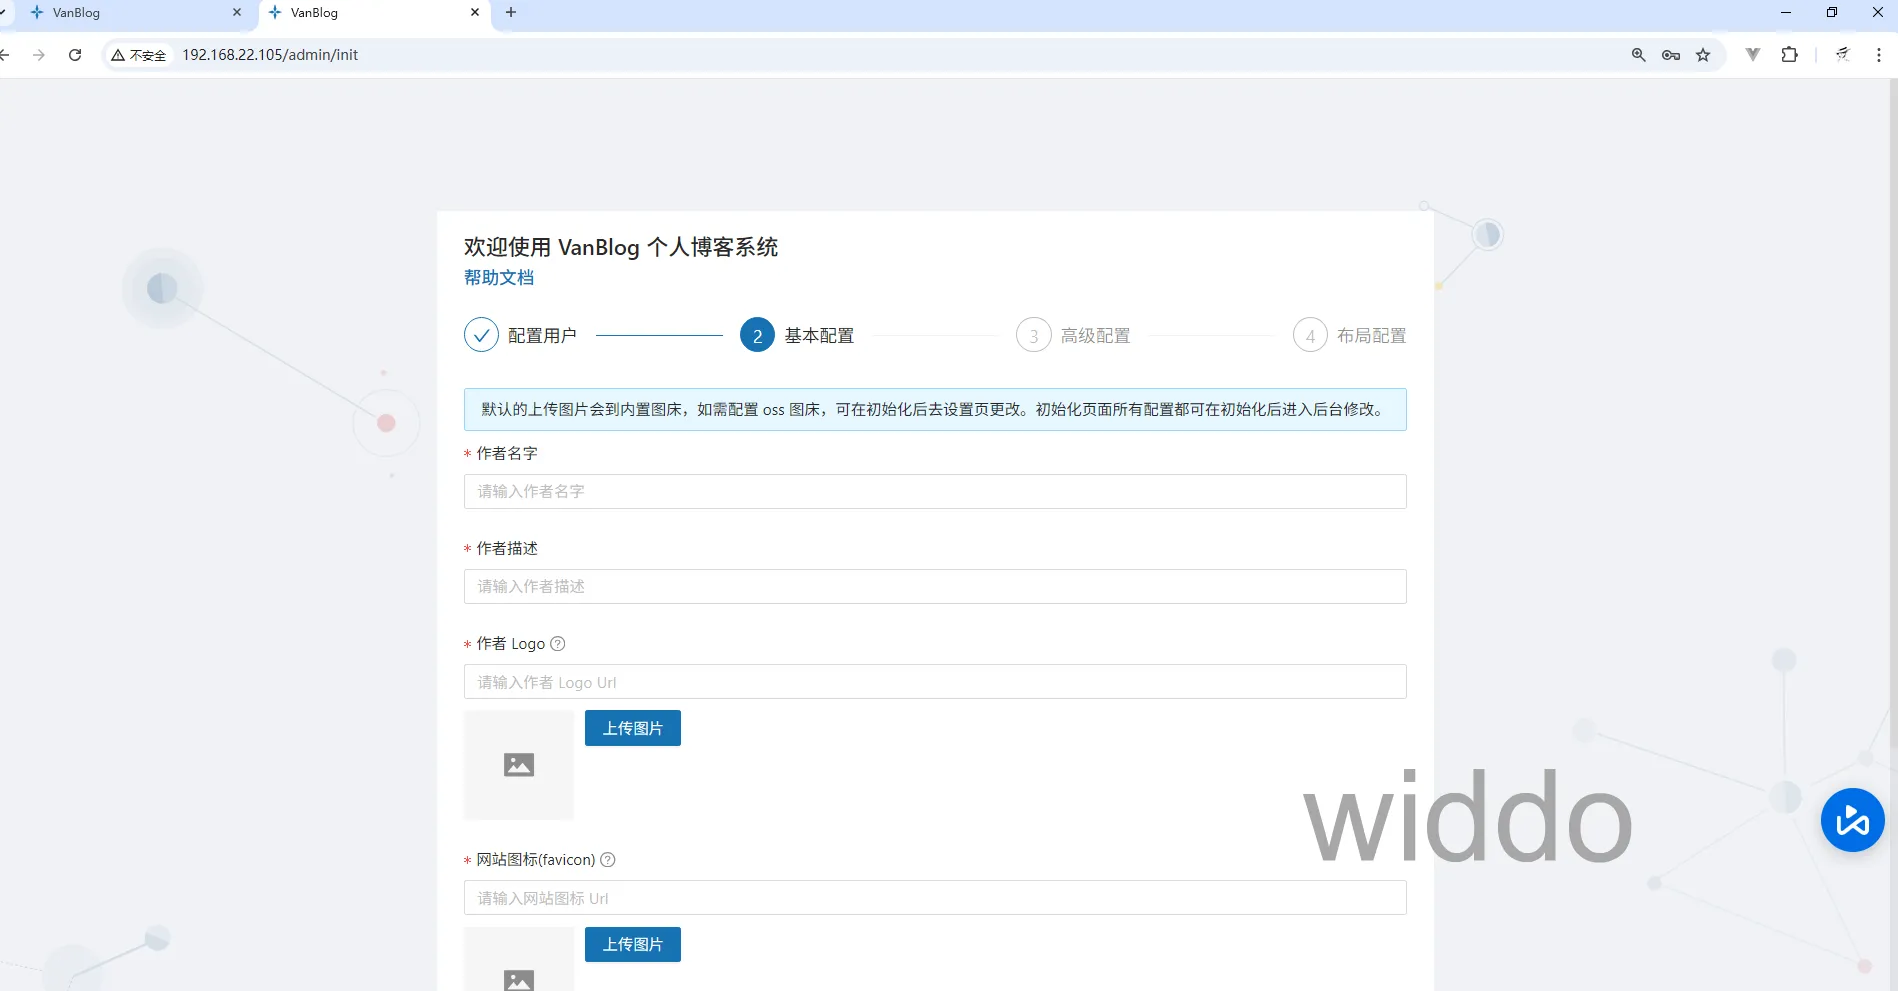
Task: Focus the 作者 Logo Url input field
Action: [935, 682]
